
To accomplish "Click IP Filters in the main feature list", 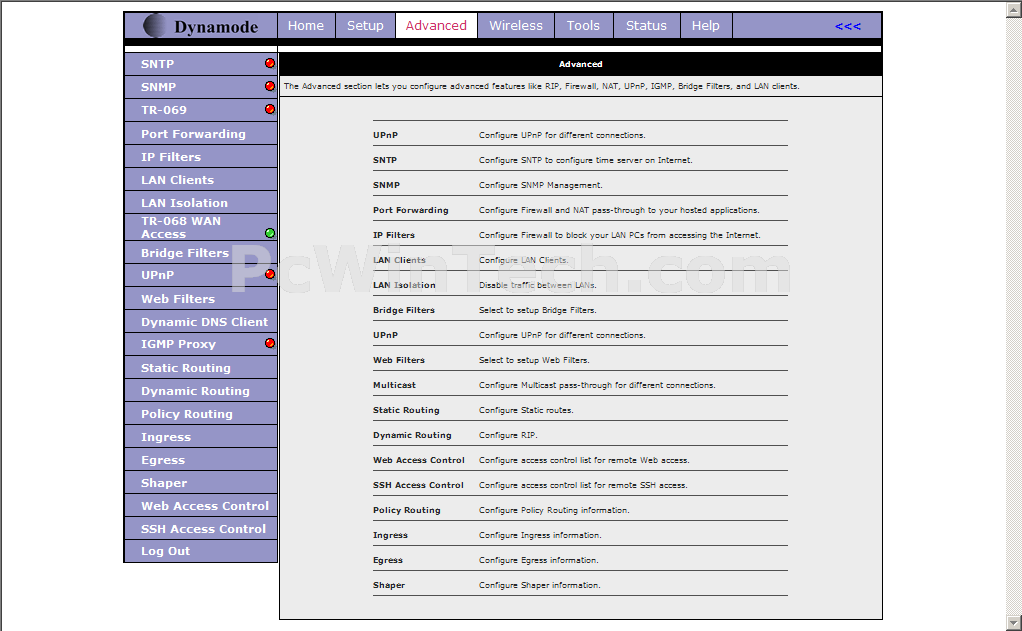I will pyautogui.click(x=394, y=235).
